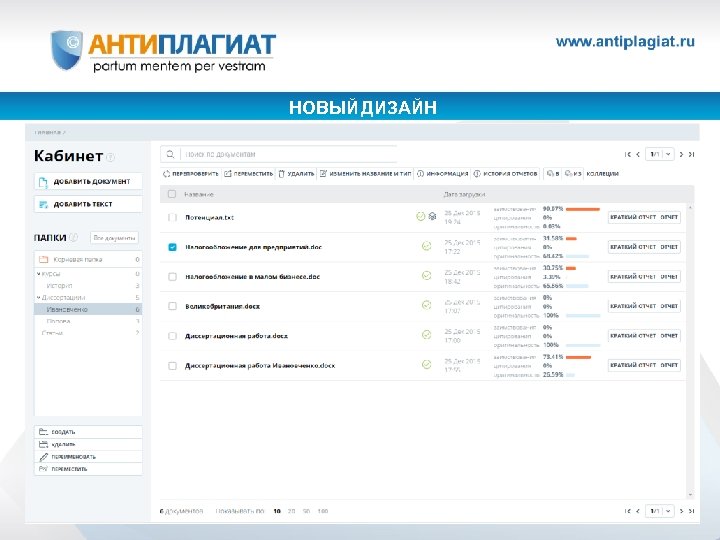Screen dimensions: 720x540
Task: Click the add to collection 'В' icon
Action: [550, 174]
